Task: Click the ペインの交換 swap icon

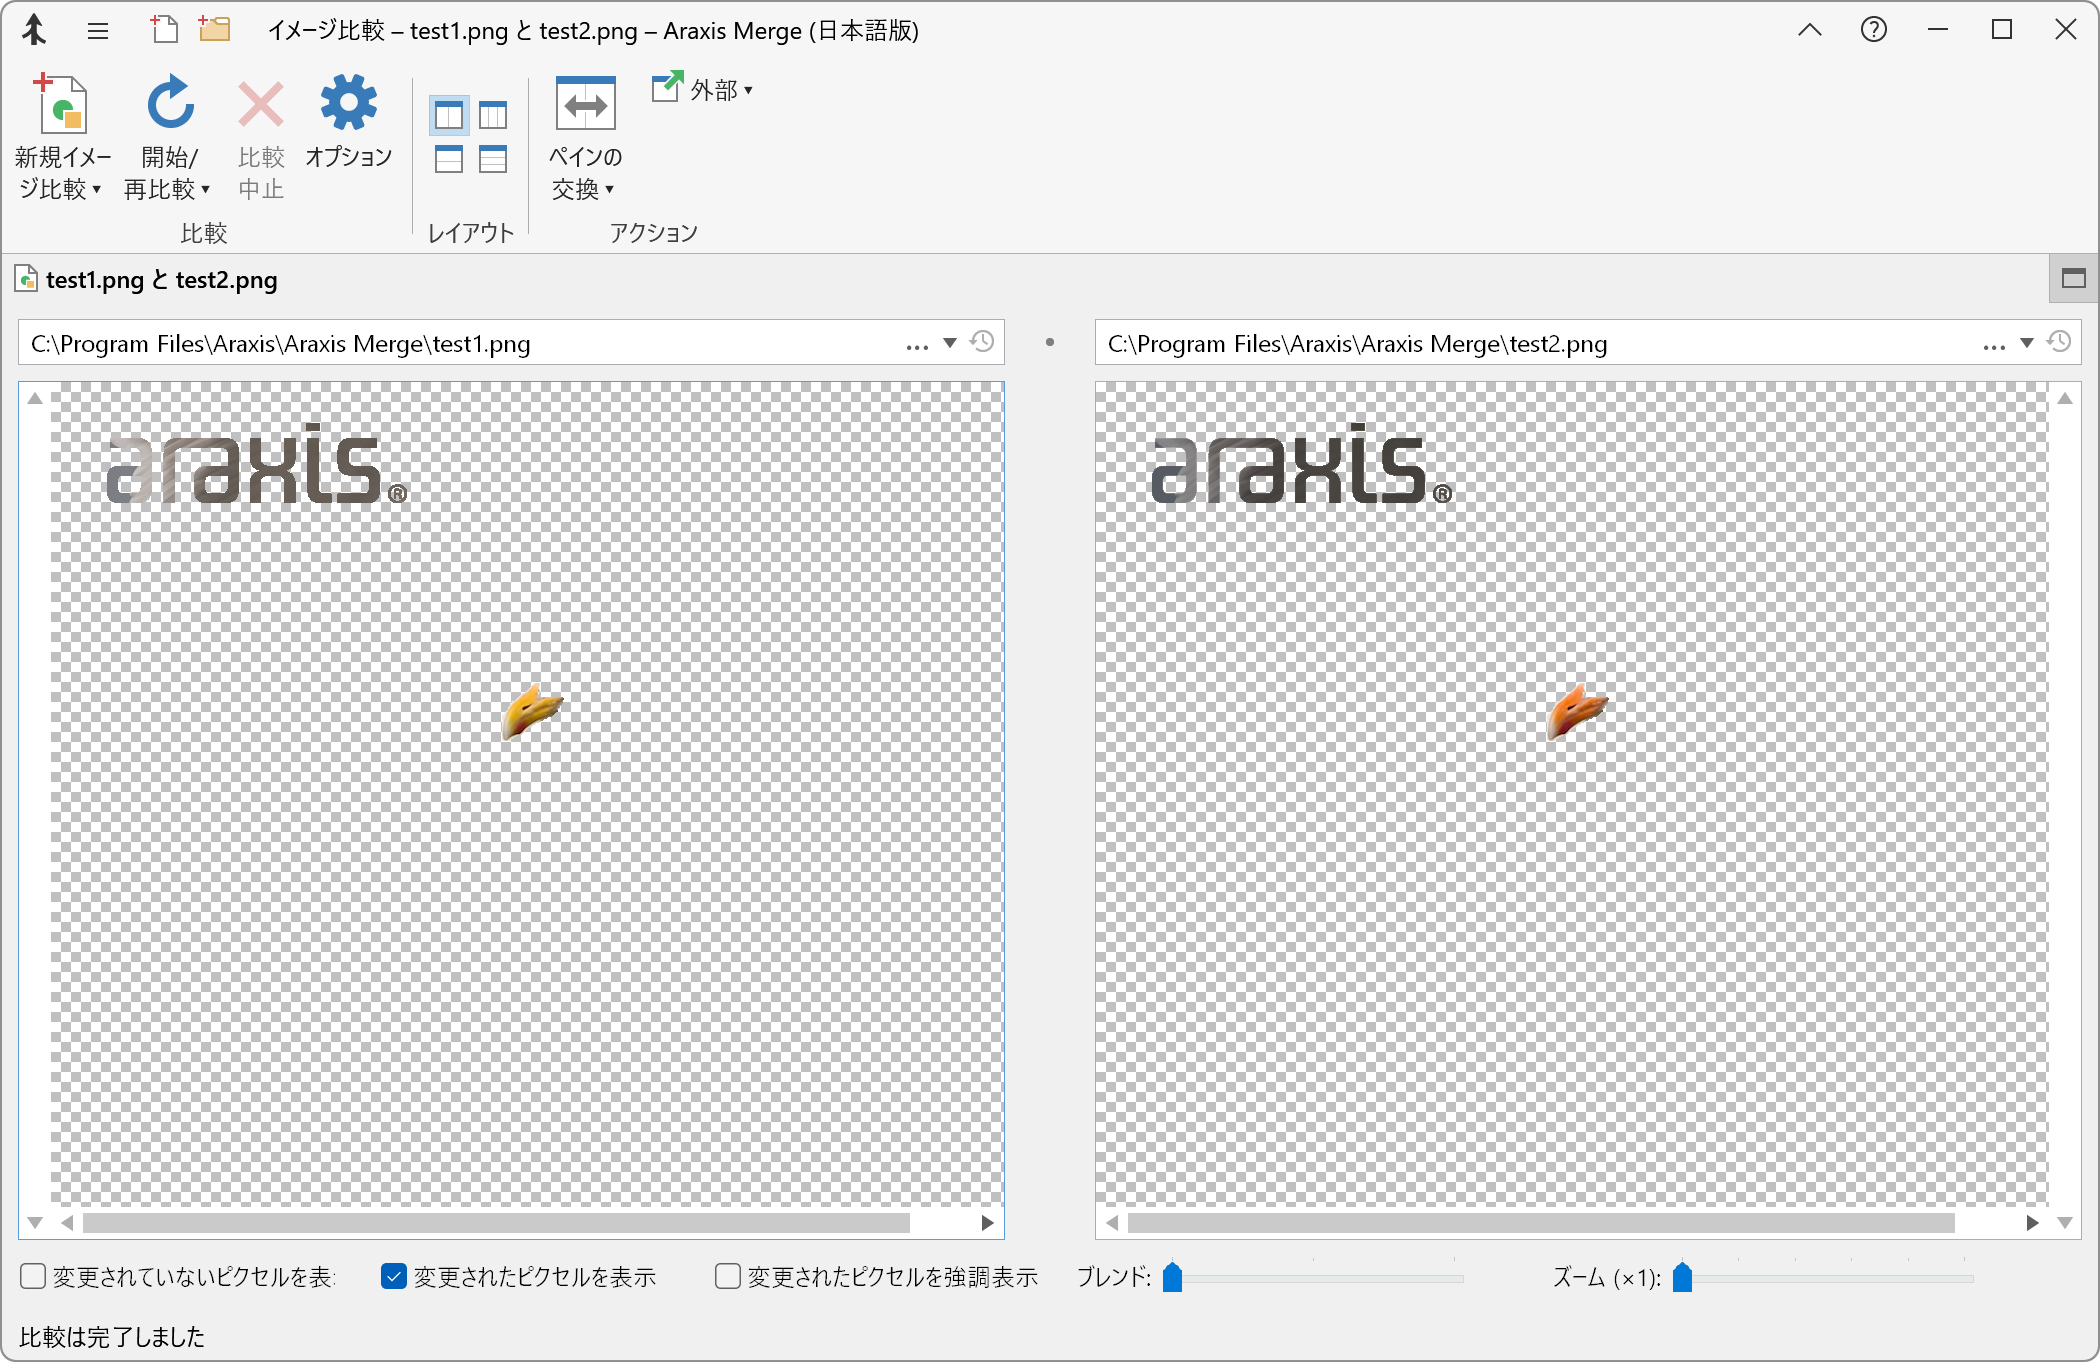Action: pos(585,103)
